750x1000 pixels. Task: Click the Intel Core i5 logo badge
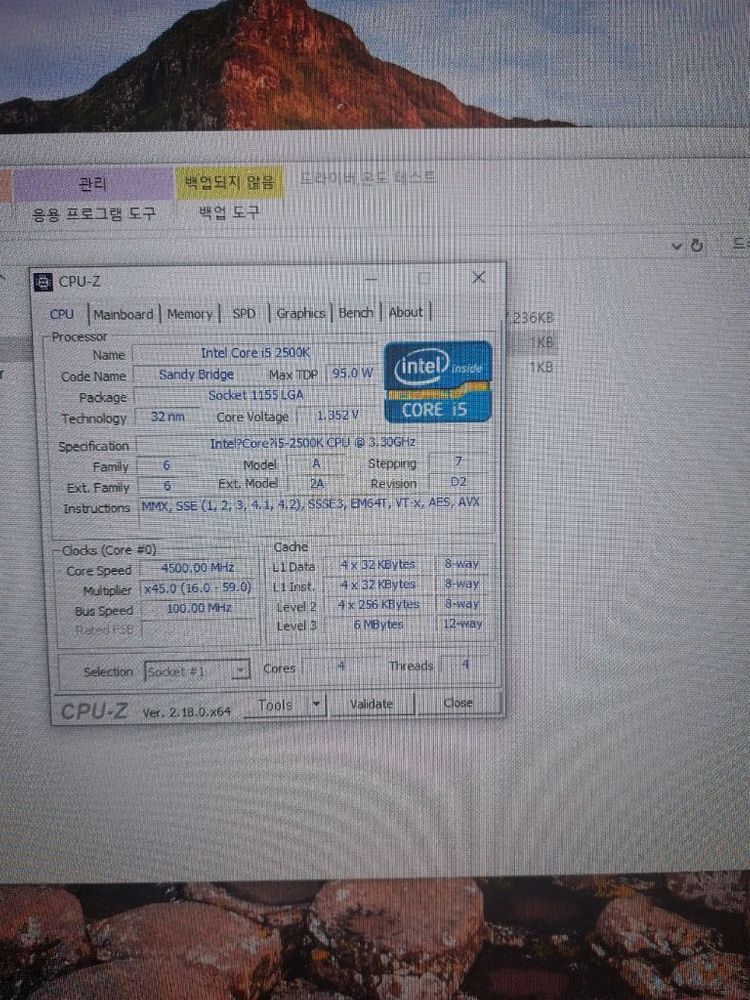click(438, 381)
